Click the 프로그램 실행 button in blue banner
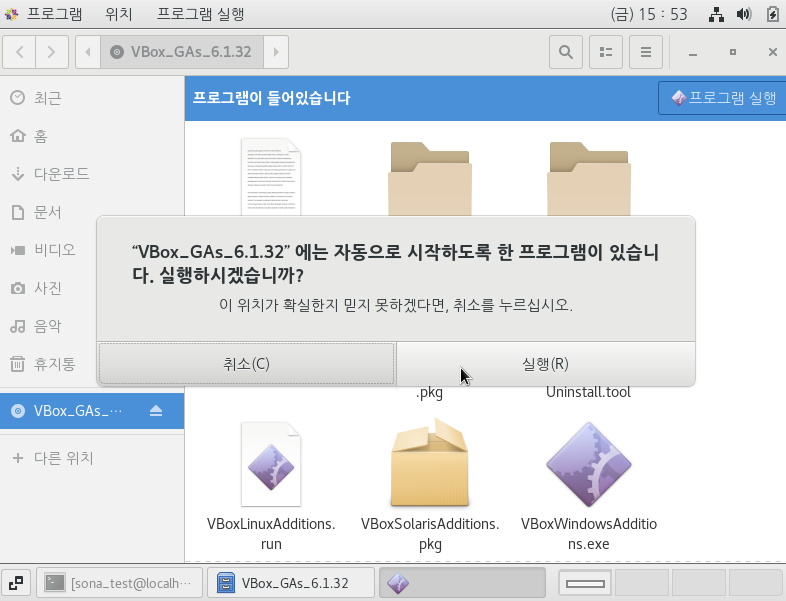Viewport: 786px width, 601px height. (x=723, y=98)
